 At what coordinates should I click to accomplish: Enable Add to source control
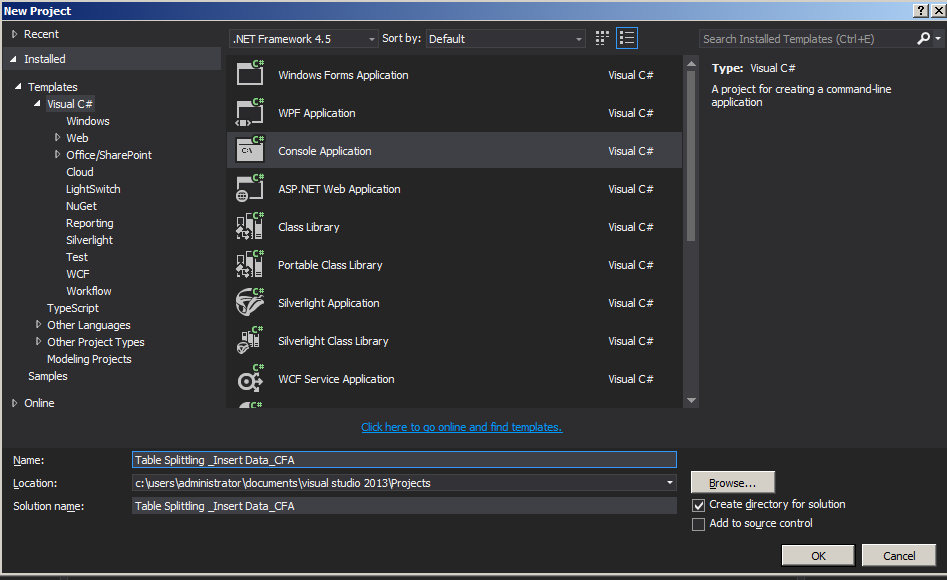[698, 524]
